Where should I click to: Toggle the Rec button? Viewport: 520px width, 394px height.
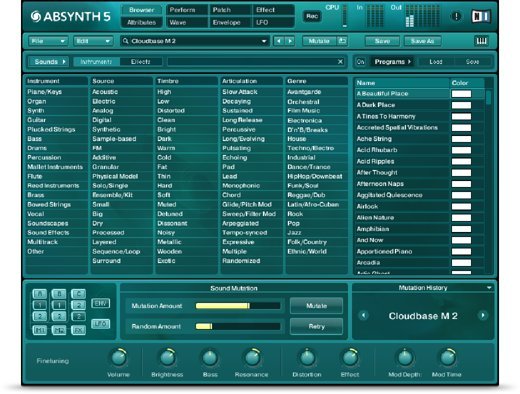coord(312,16)
